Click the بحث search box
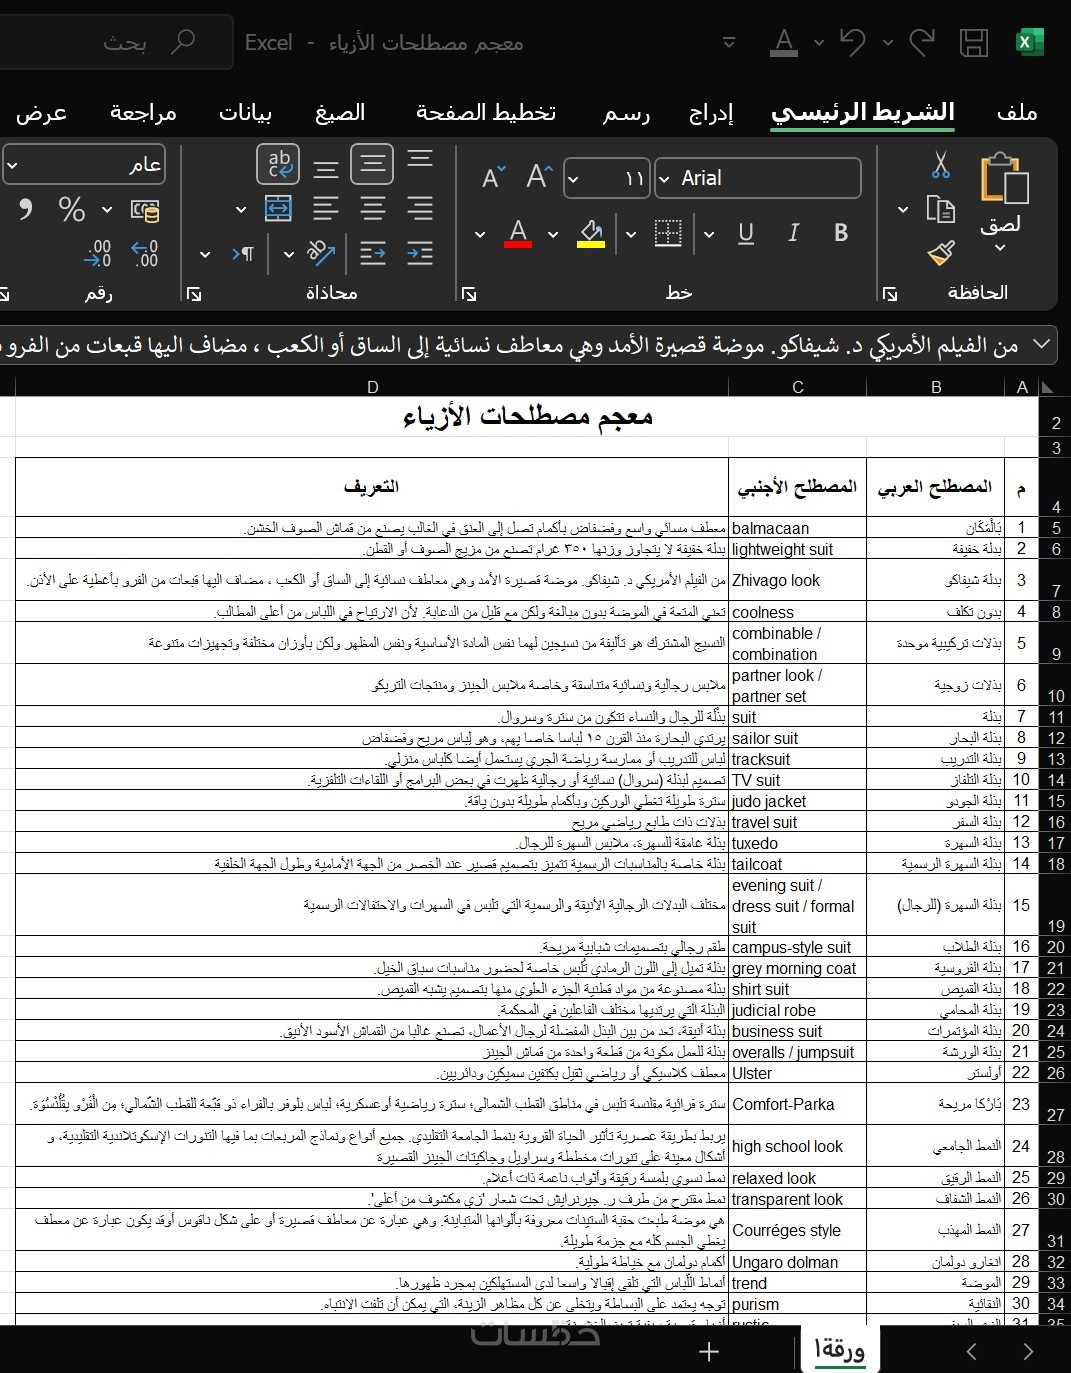The image size is (1071, 1373). click(115, 42)
